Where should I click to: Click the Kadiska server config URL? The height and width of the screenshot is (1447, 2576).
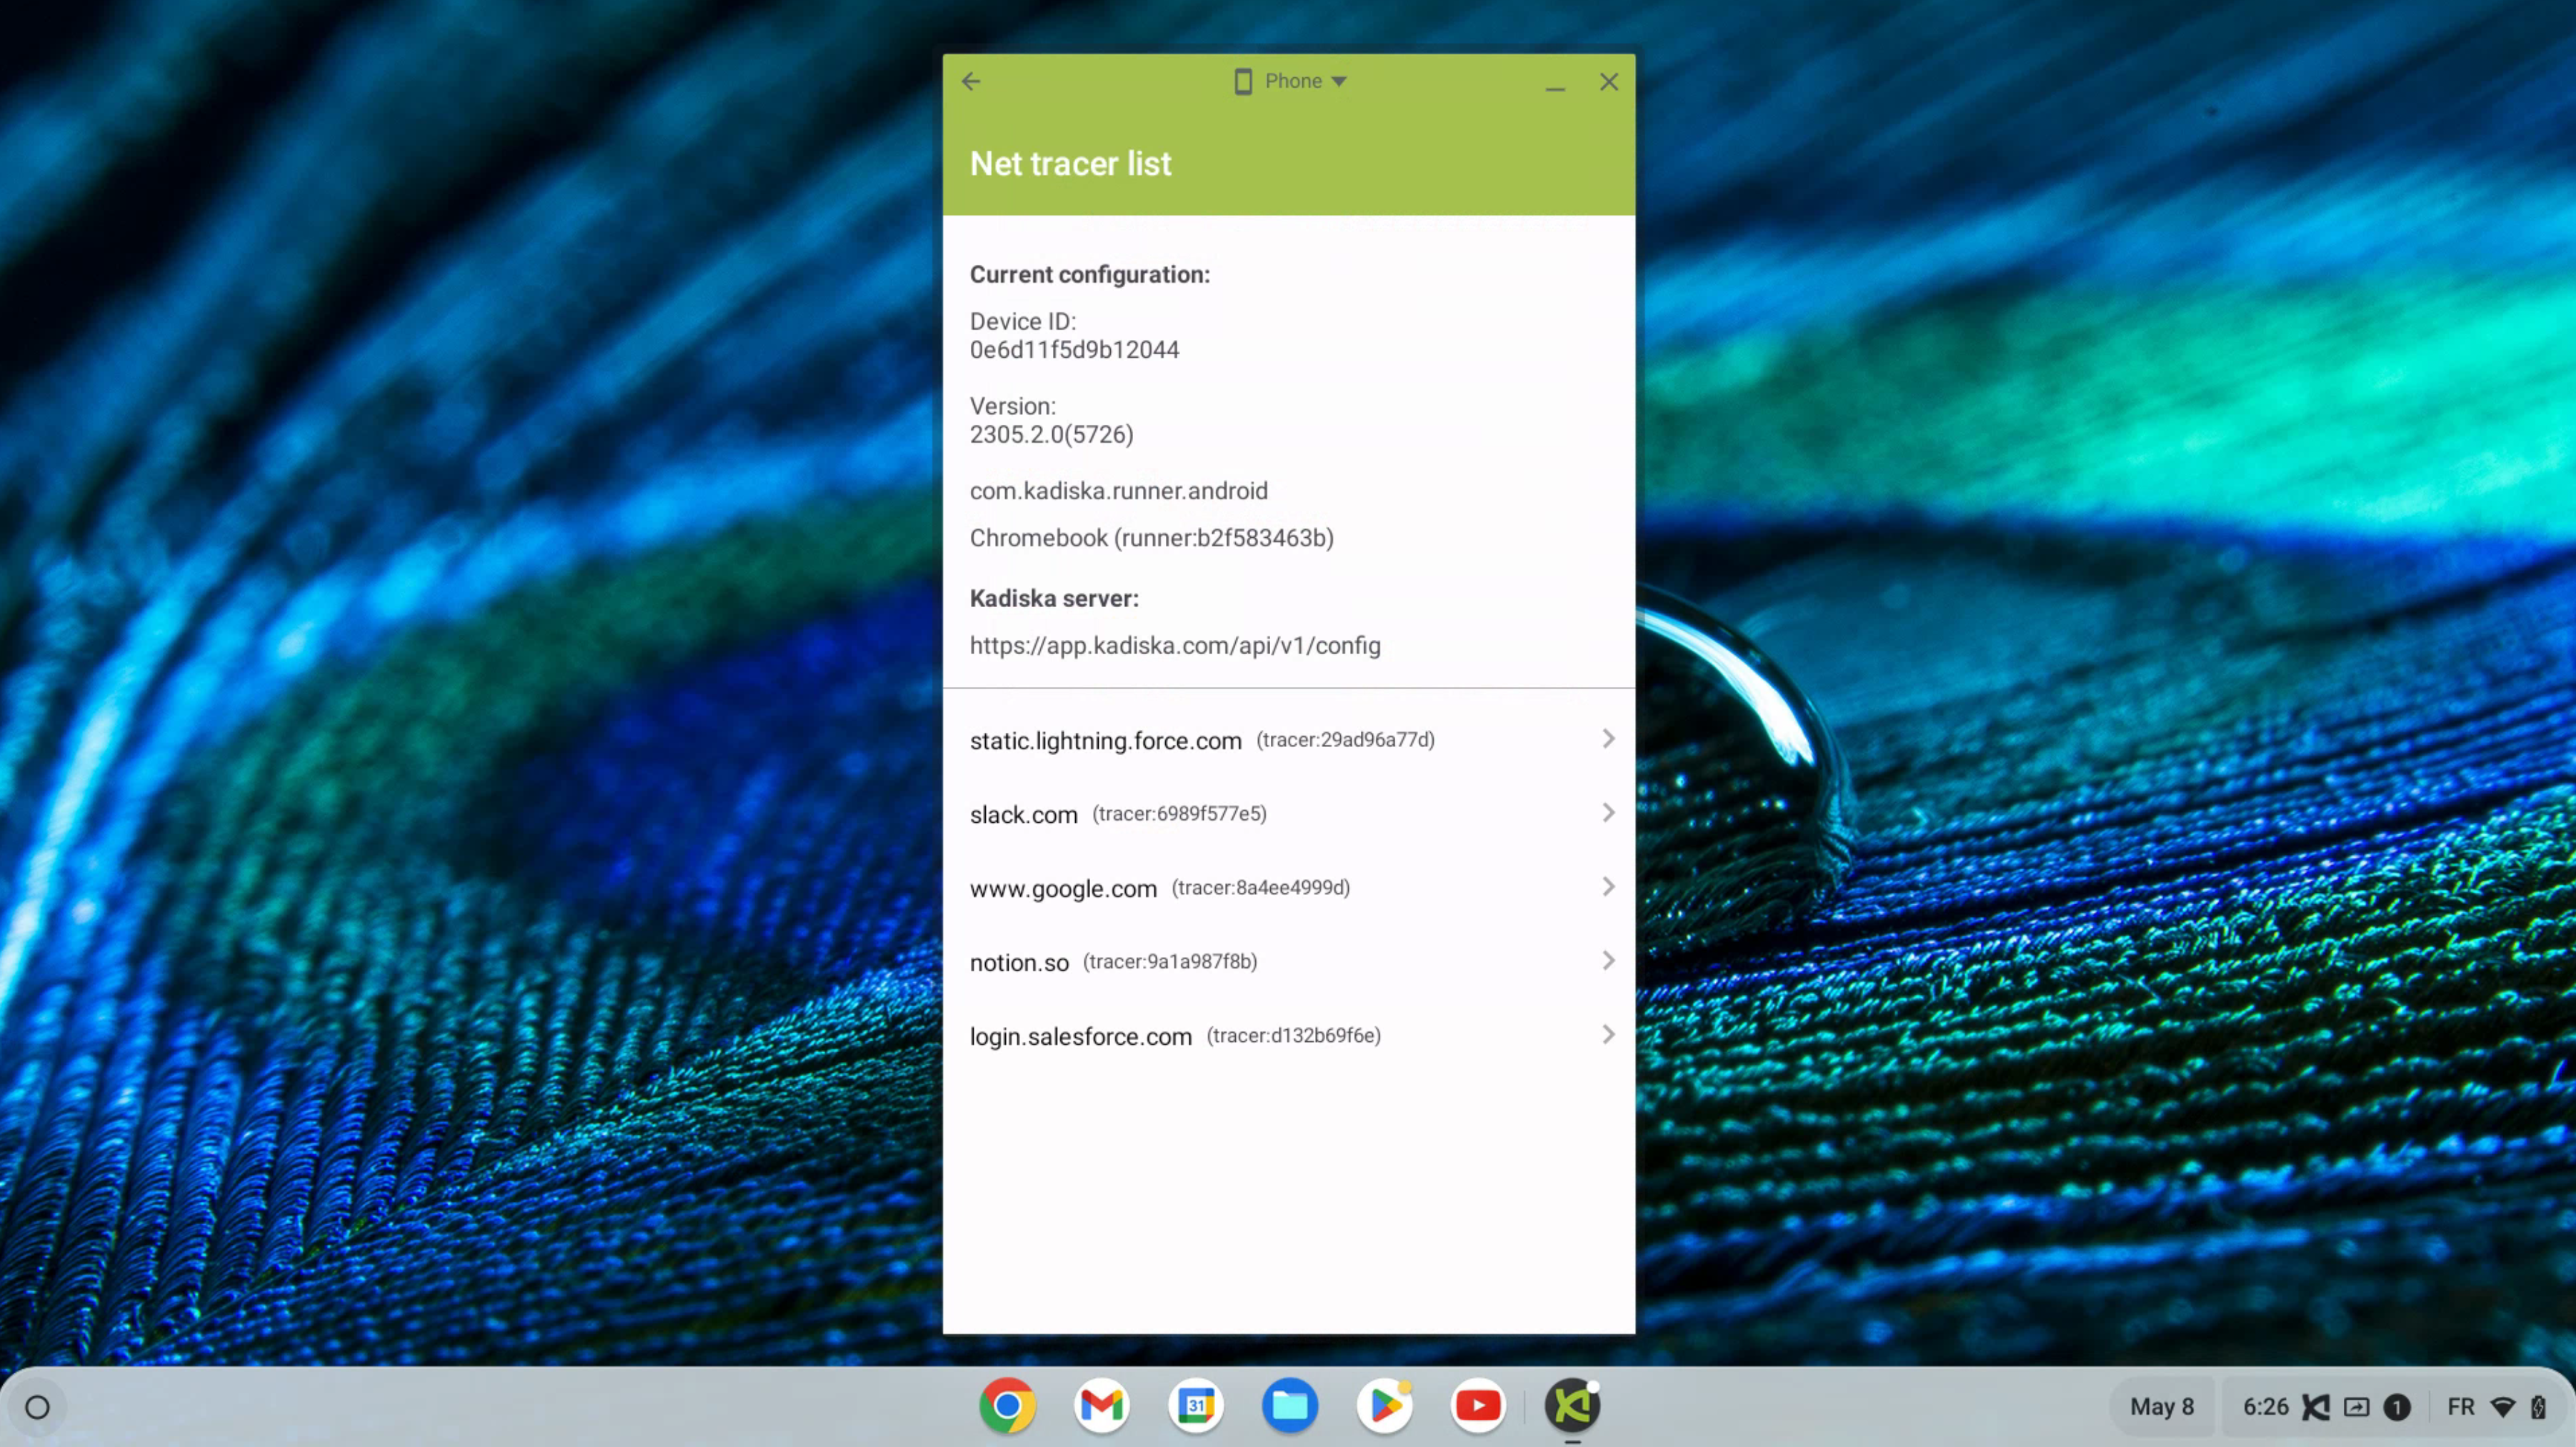1175,646
